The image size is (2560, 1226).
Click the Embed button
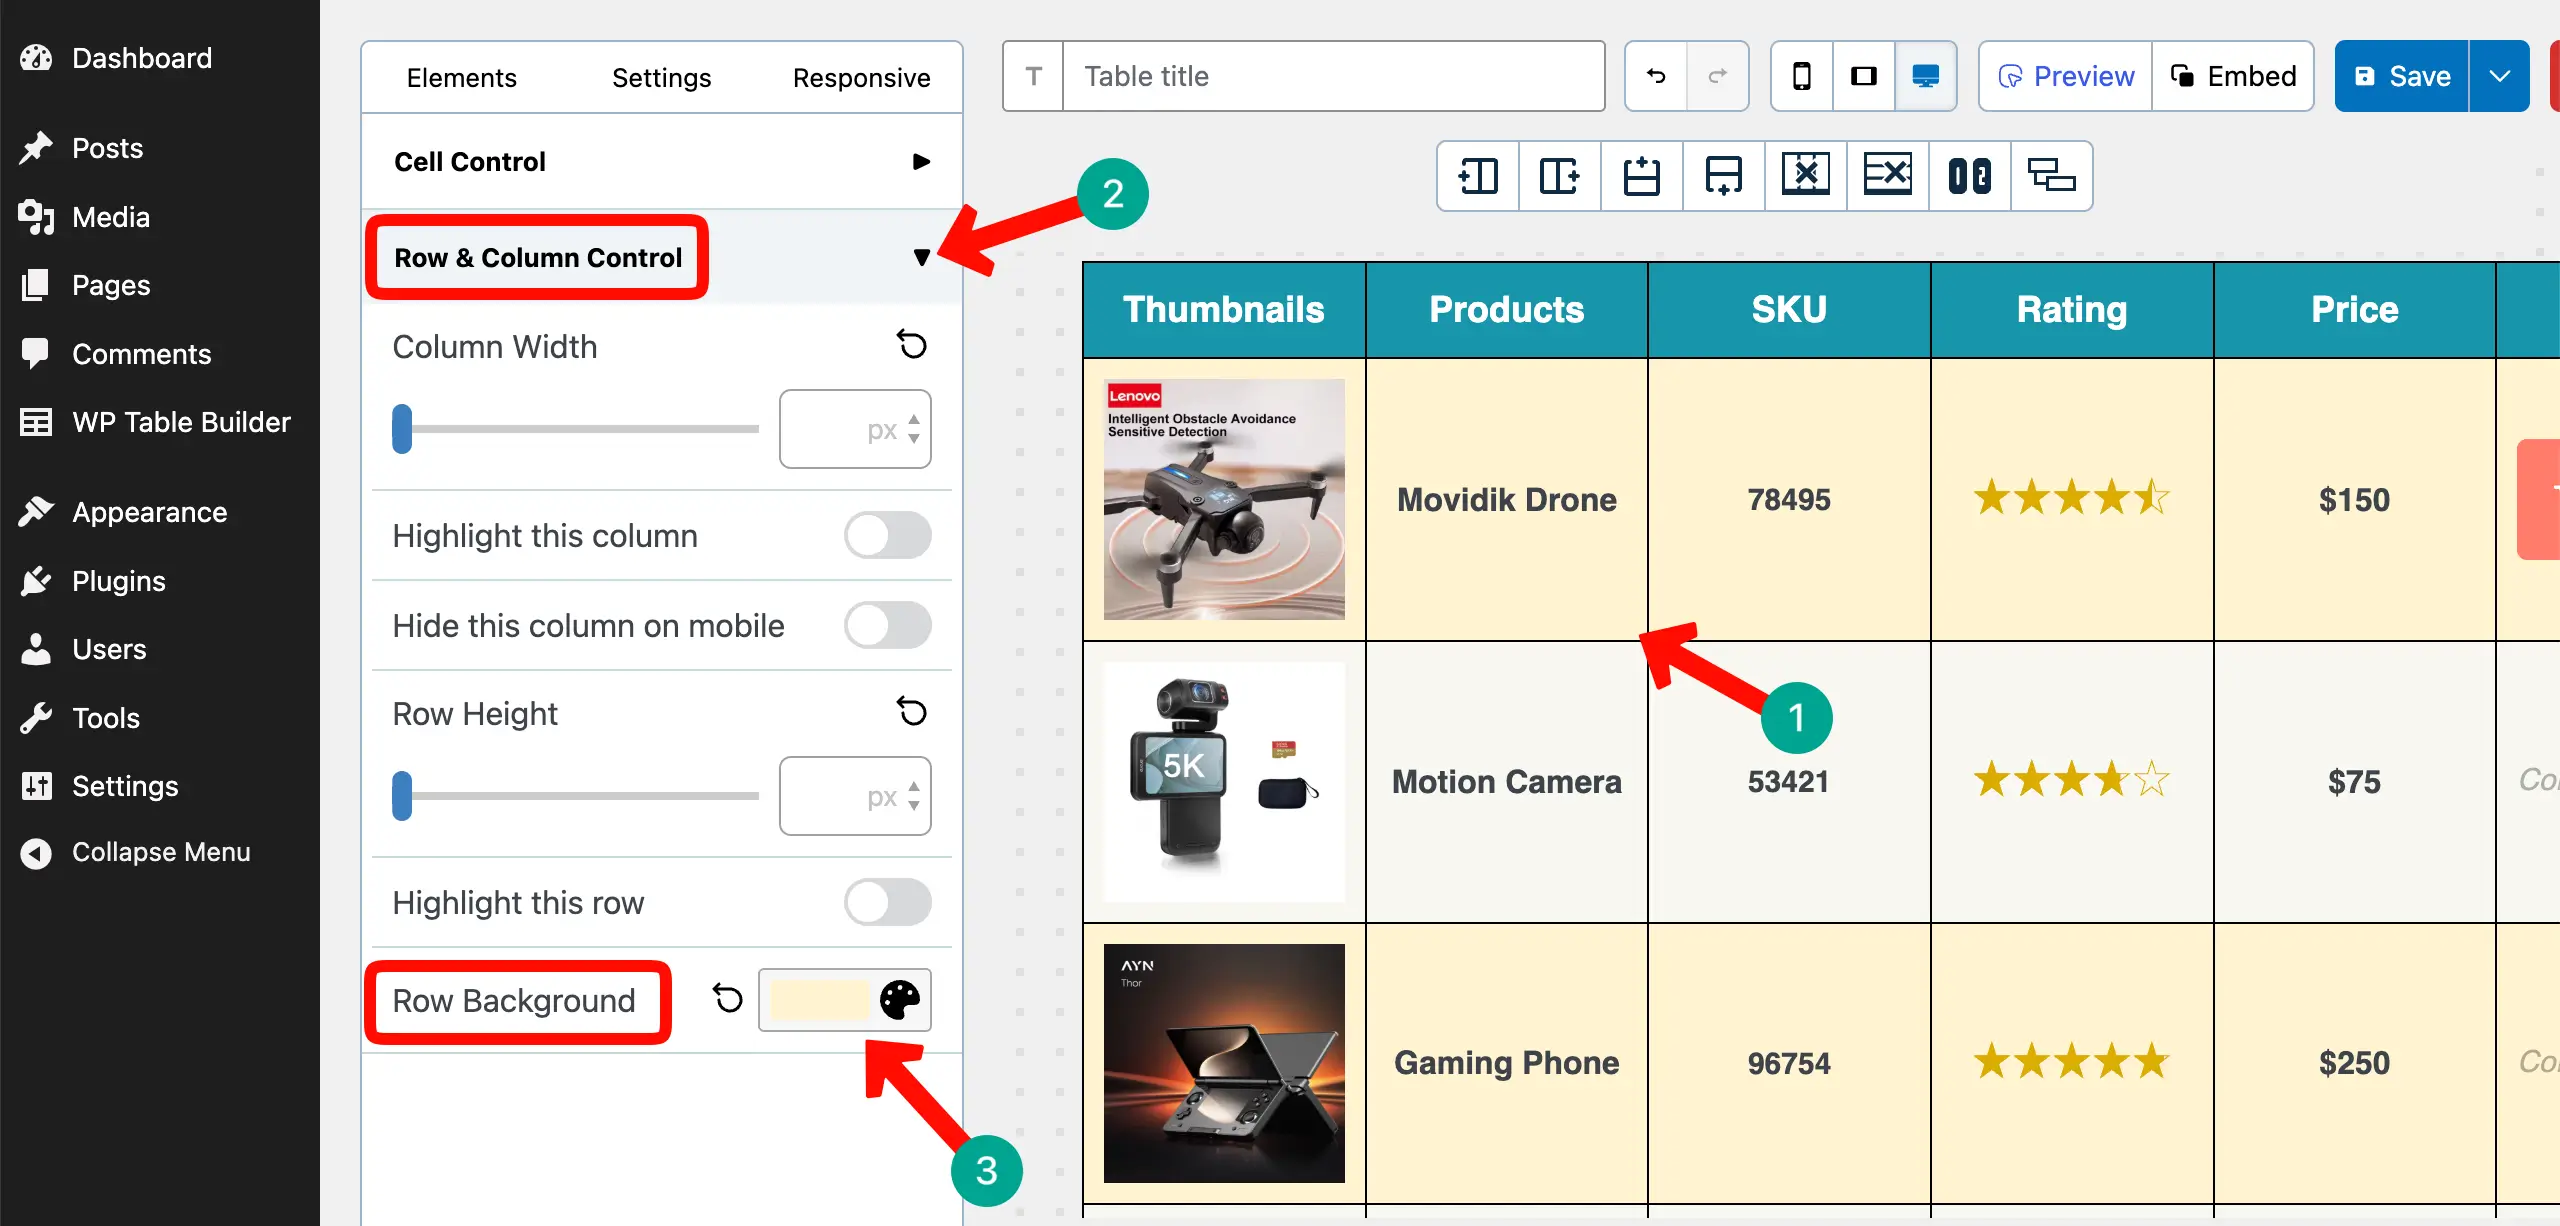point(2233,76)
